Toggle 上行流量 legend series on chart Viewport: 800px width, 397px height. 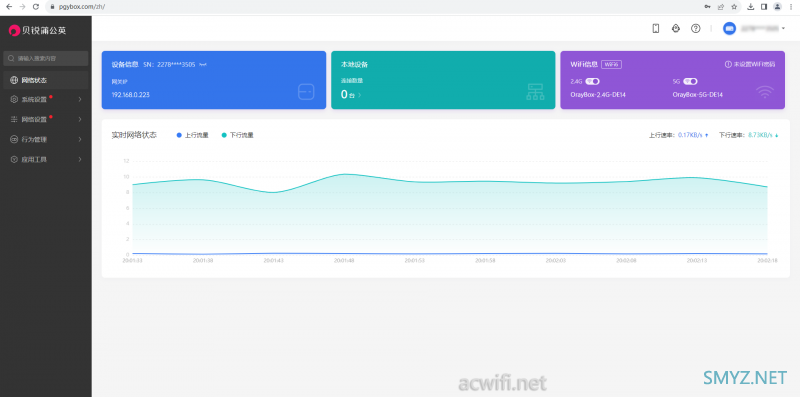pos(192,135)
